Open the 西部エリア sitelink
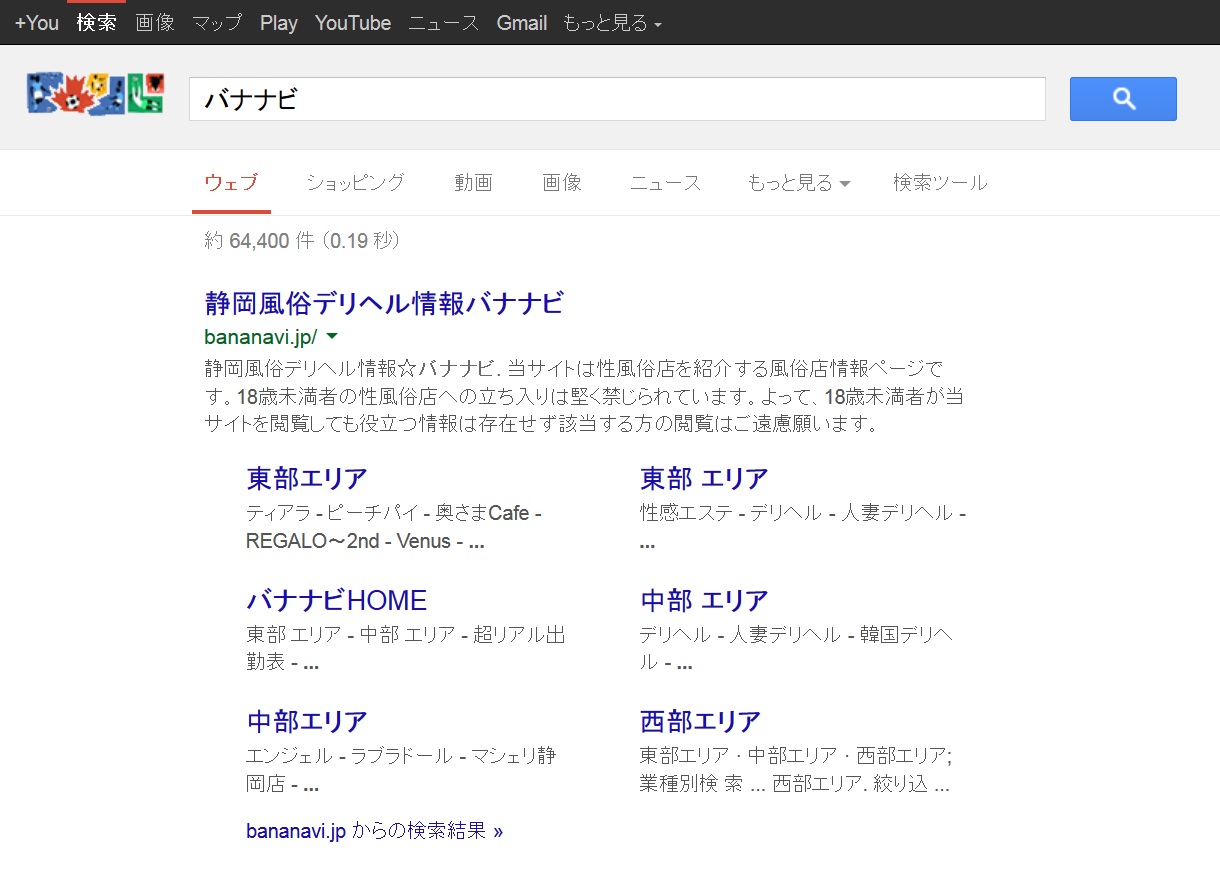 (x=701, y=721)
